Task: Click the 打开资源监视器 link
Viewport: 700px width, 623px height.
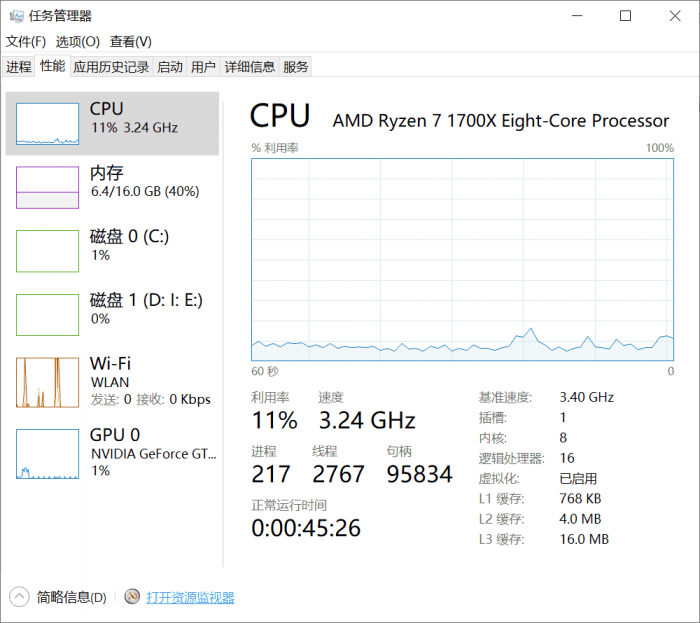Action: (x=190, y=597)
